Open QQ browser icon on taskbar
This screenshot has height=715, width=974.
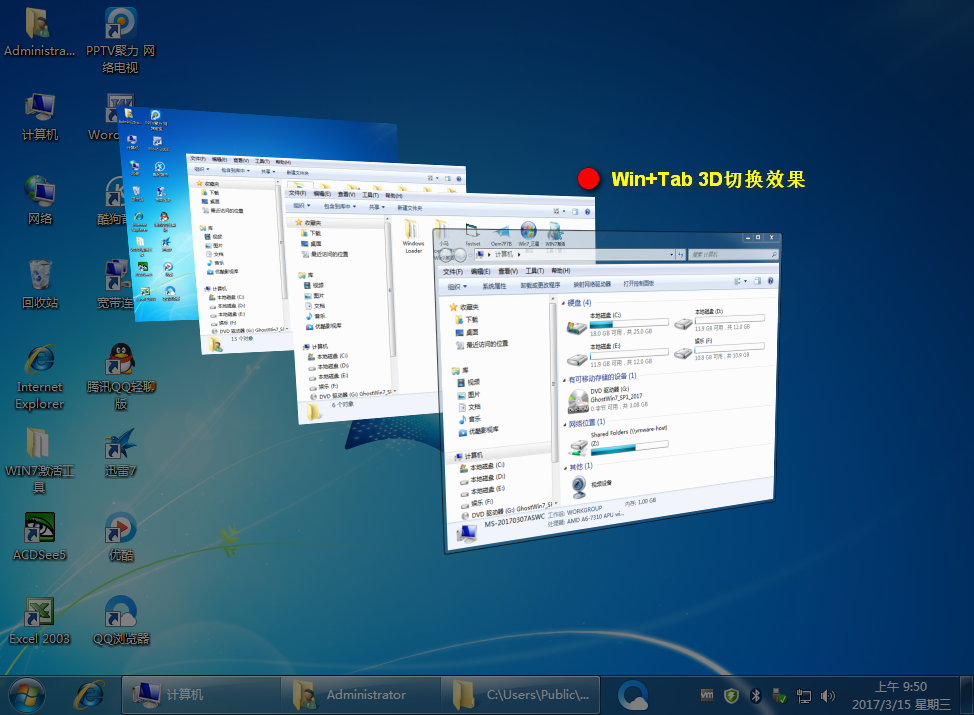pos(633,695)
